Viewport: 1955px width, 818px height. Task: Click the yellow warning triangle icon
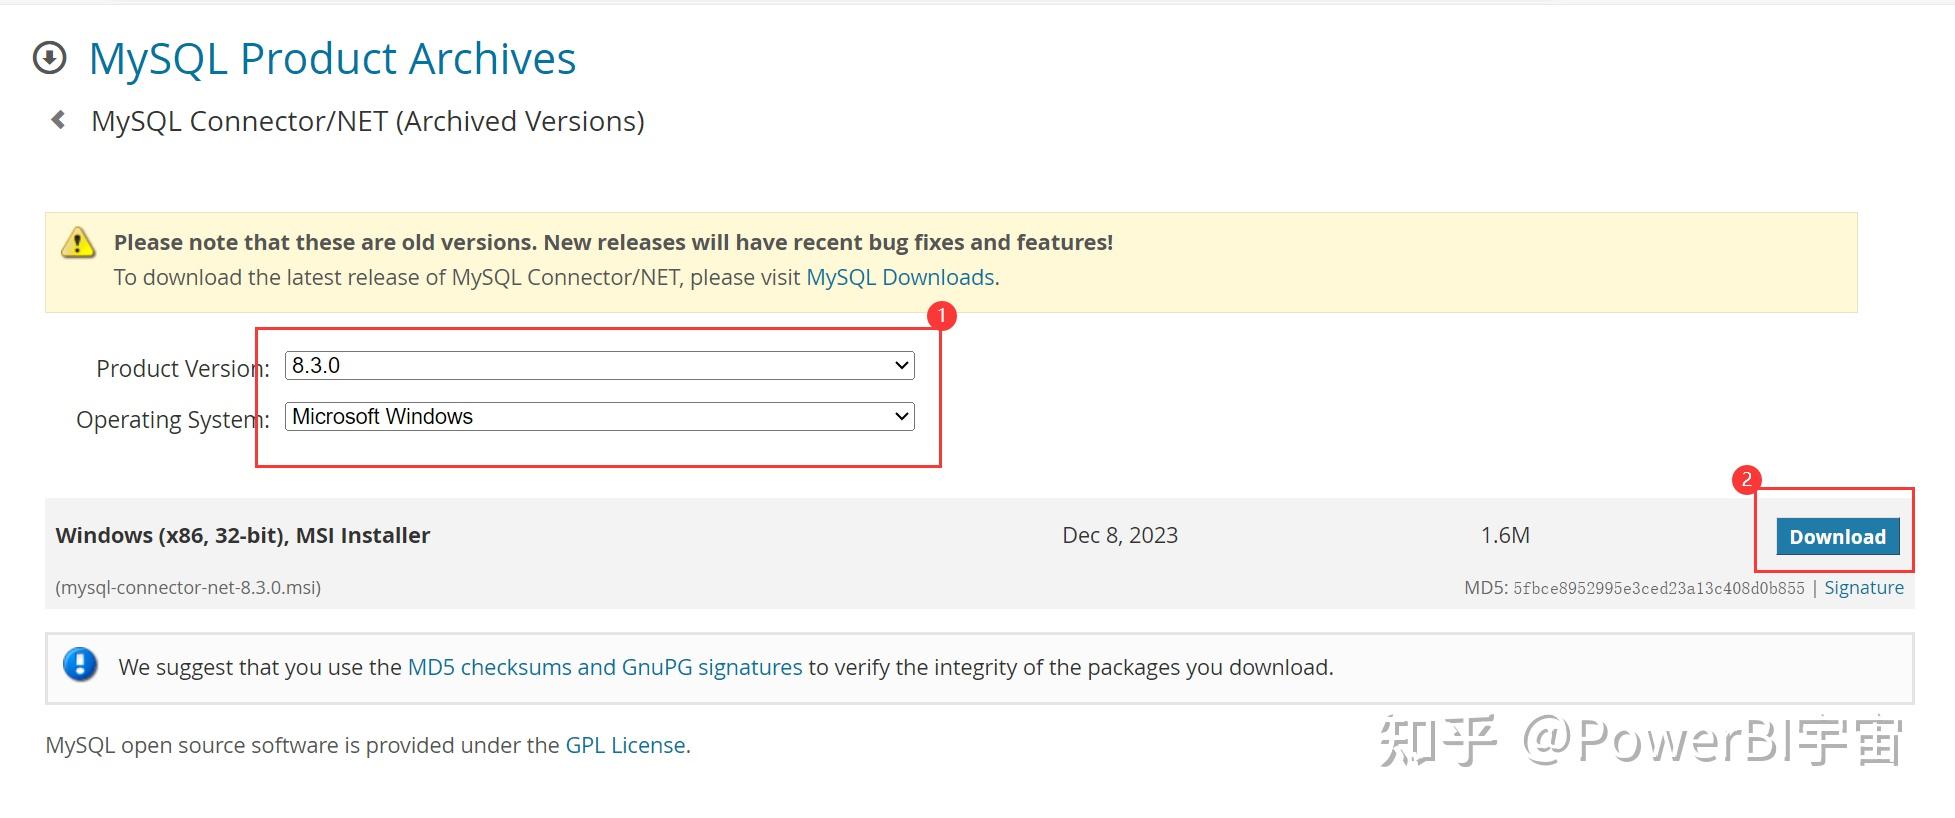click(x=78, y=243)
